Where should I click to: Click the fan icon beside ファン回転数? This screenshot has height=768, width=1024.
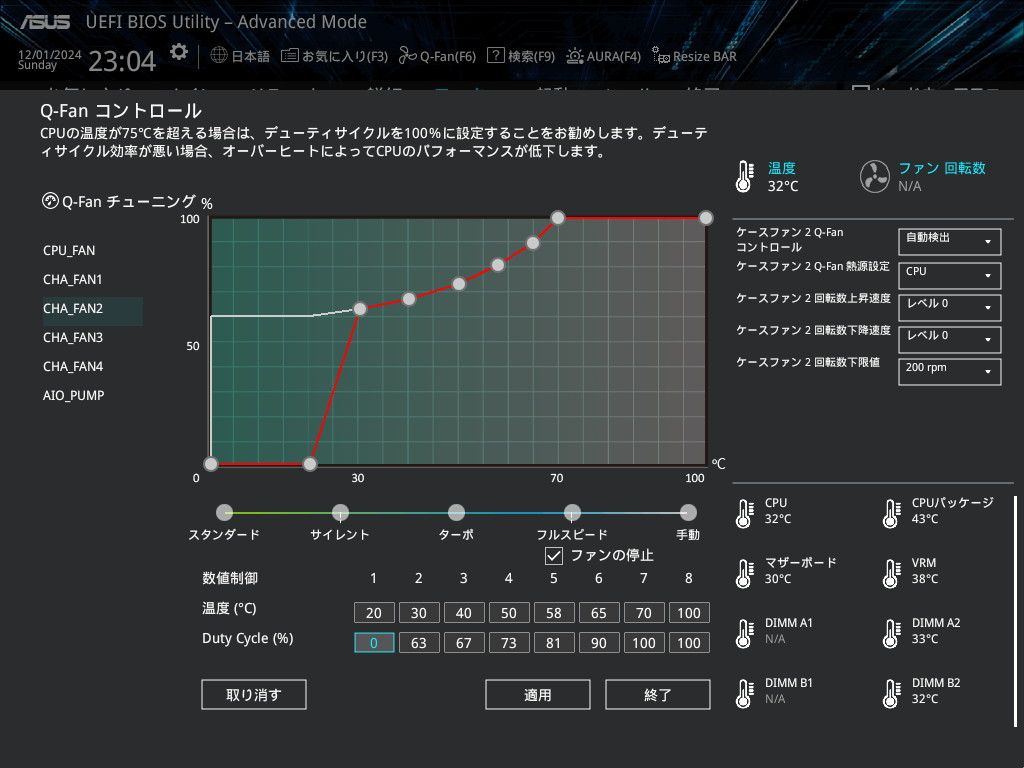(874, 176)
